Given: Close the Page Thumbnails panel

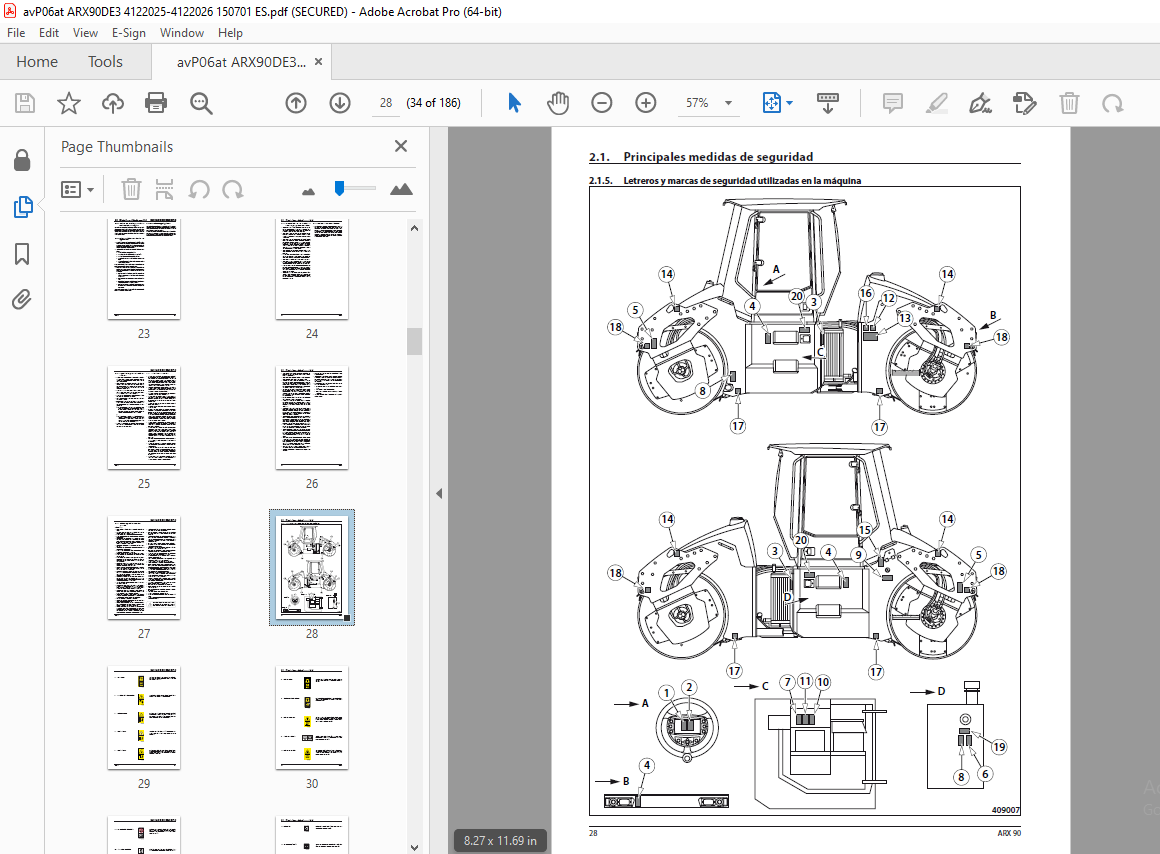Looking at the screenshot, I should pyautogui.click(x=401, y=146).
